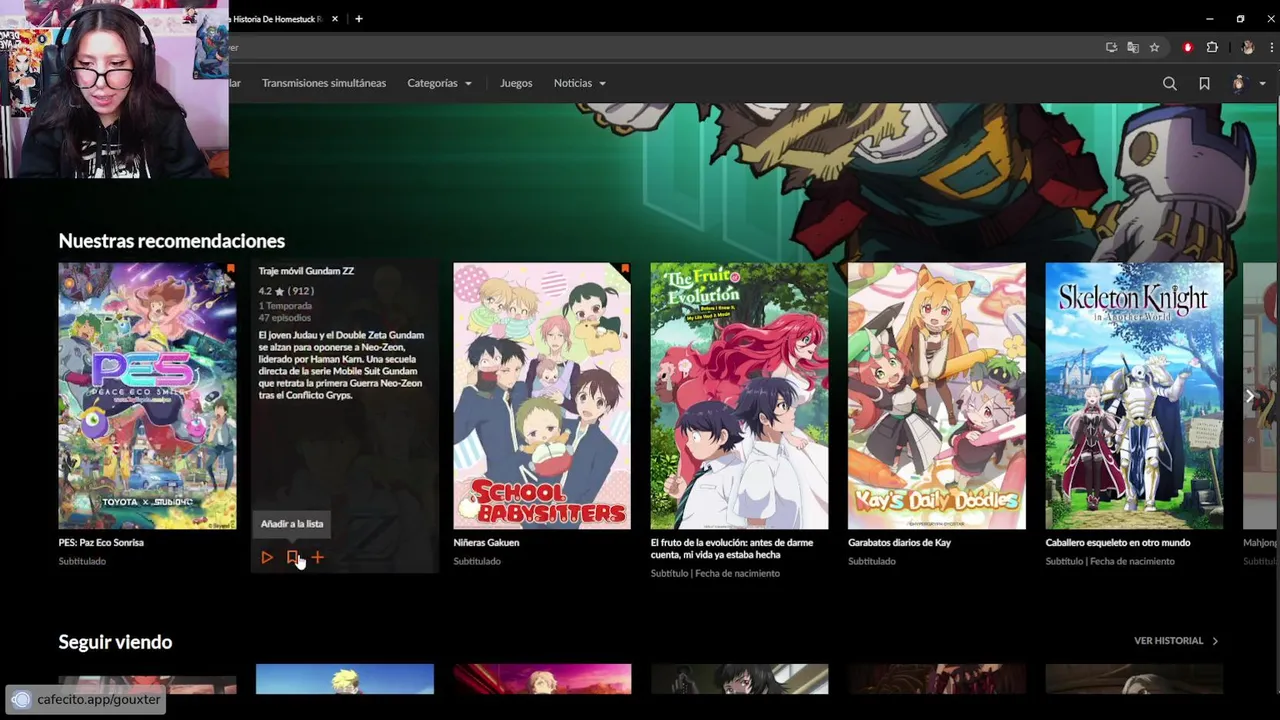Image resolution: width=1280 pixels, height=720 pixels.
Task: Open Skeleton Knight in Another World poster
Action: (x=1134, y=396)
